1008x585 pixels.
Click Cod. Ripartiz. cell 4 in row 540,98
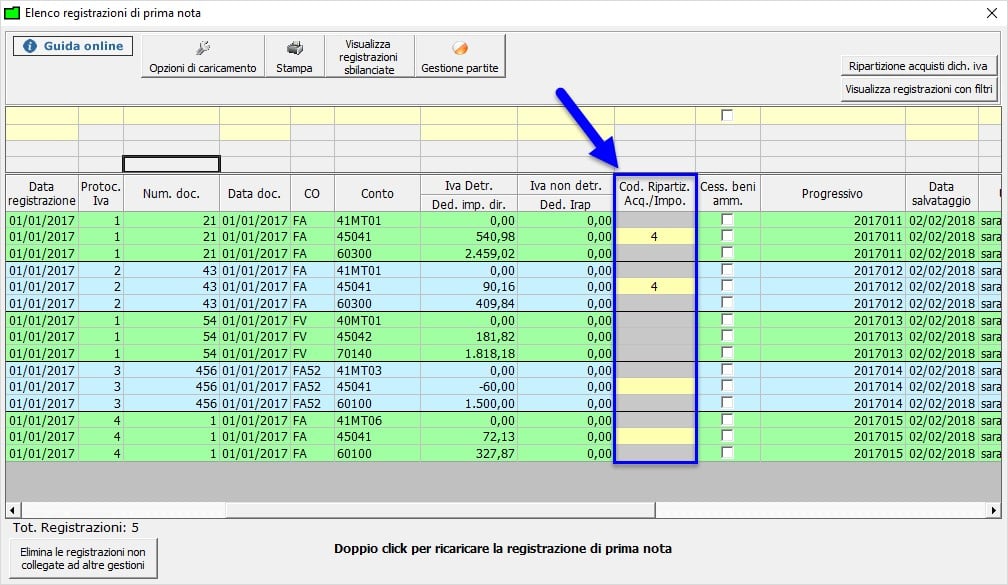tap(654, 237)
